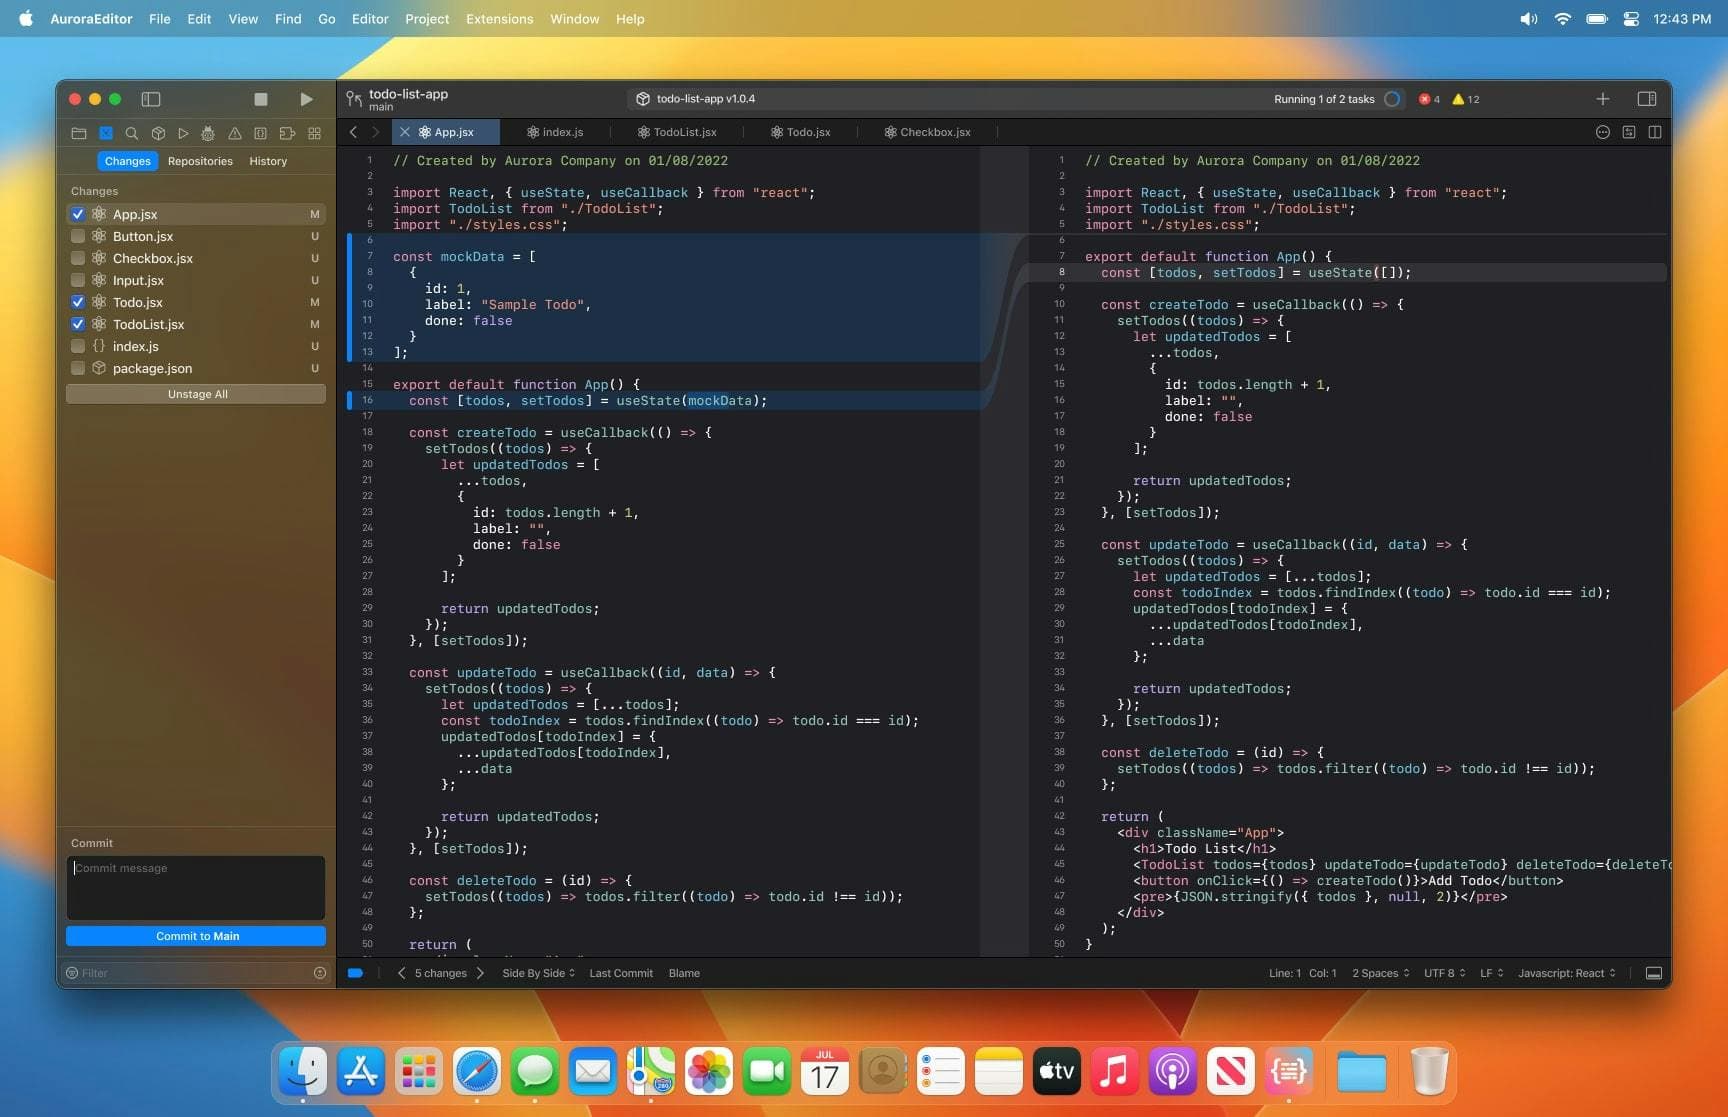Click into the commit message field
Screen dimensions: 1728x1117
pyautogui.click(x=196, y=887)
